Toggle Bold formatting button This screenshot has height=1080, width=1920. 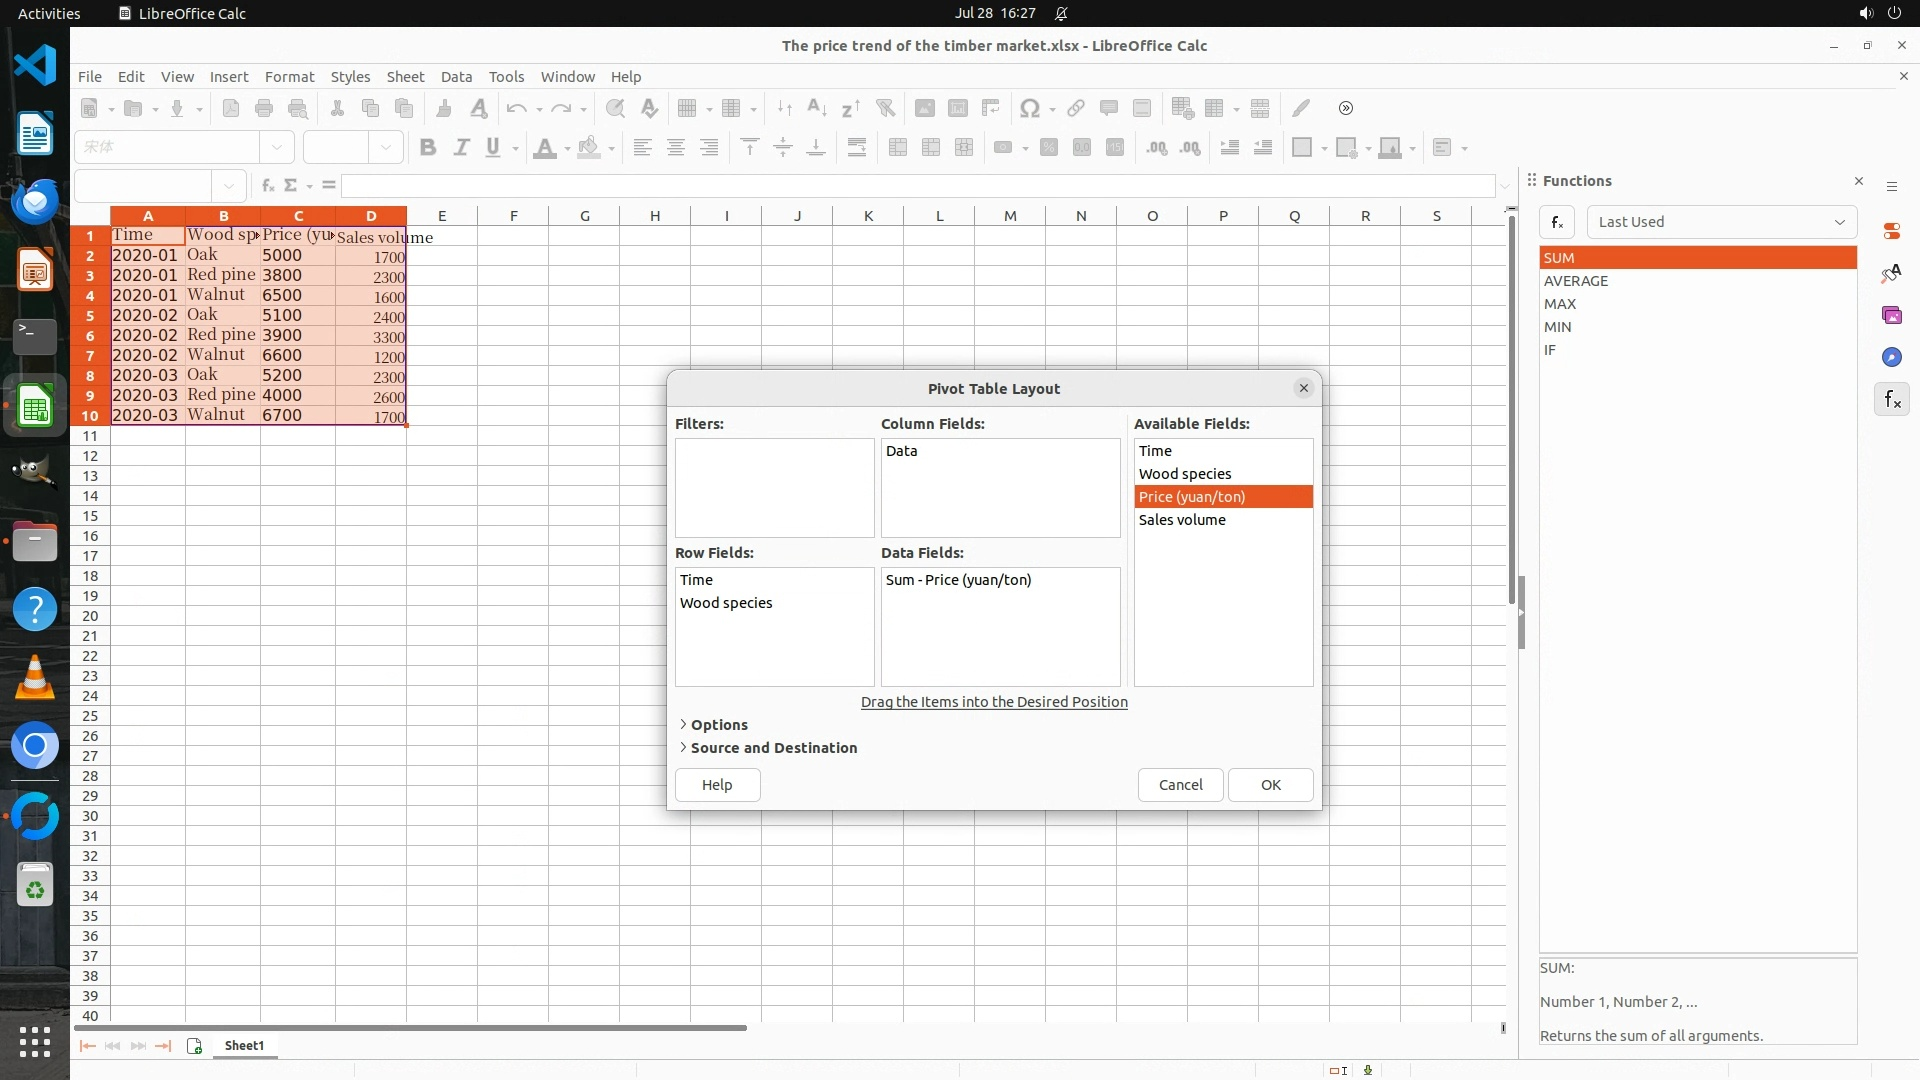click(x=428, y=148)
